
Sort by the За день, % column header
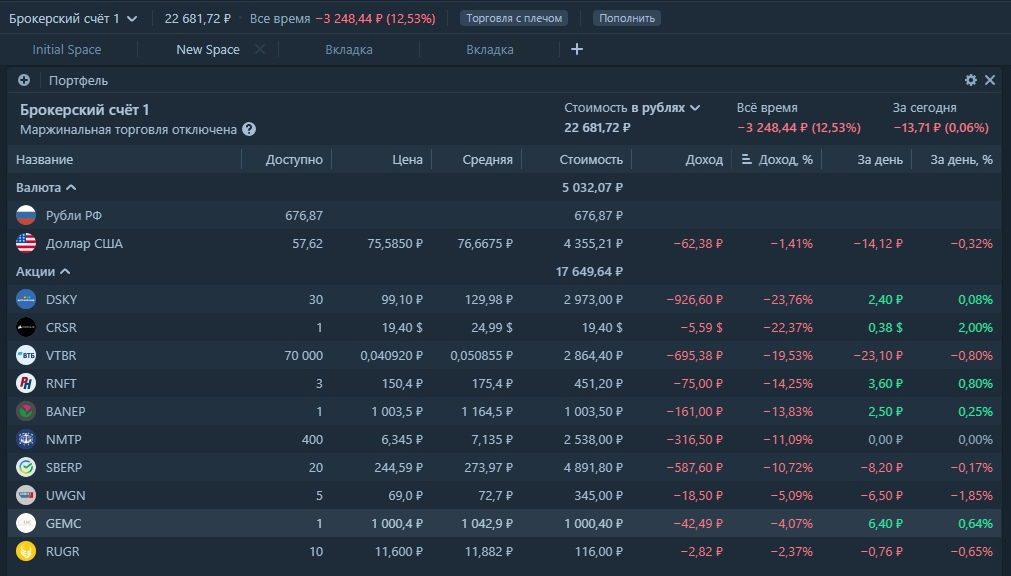961,159
